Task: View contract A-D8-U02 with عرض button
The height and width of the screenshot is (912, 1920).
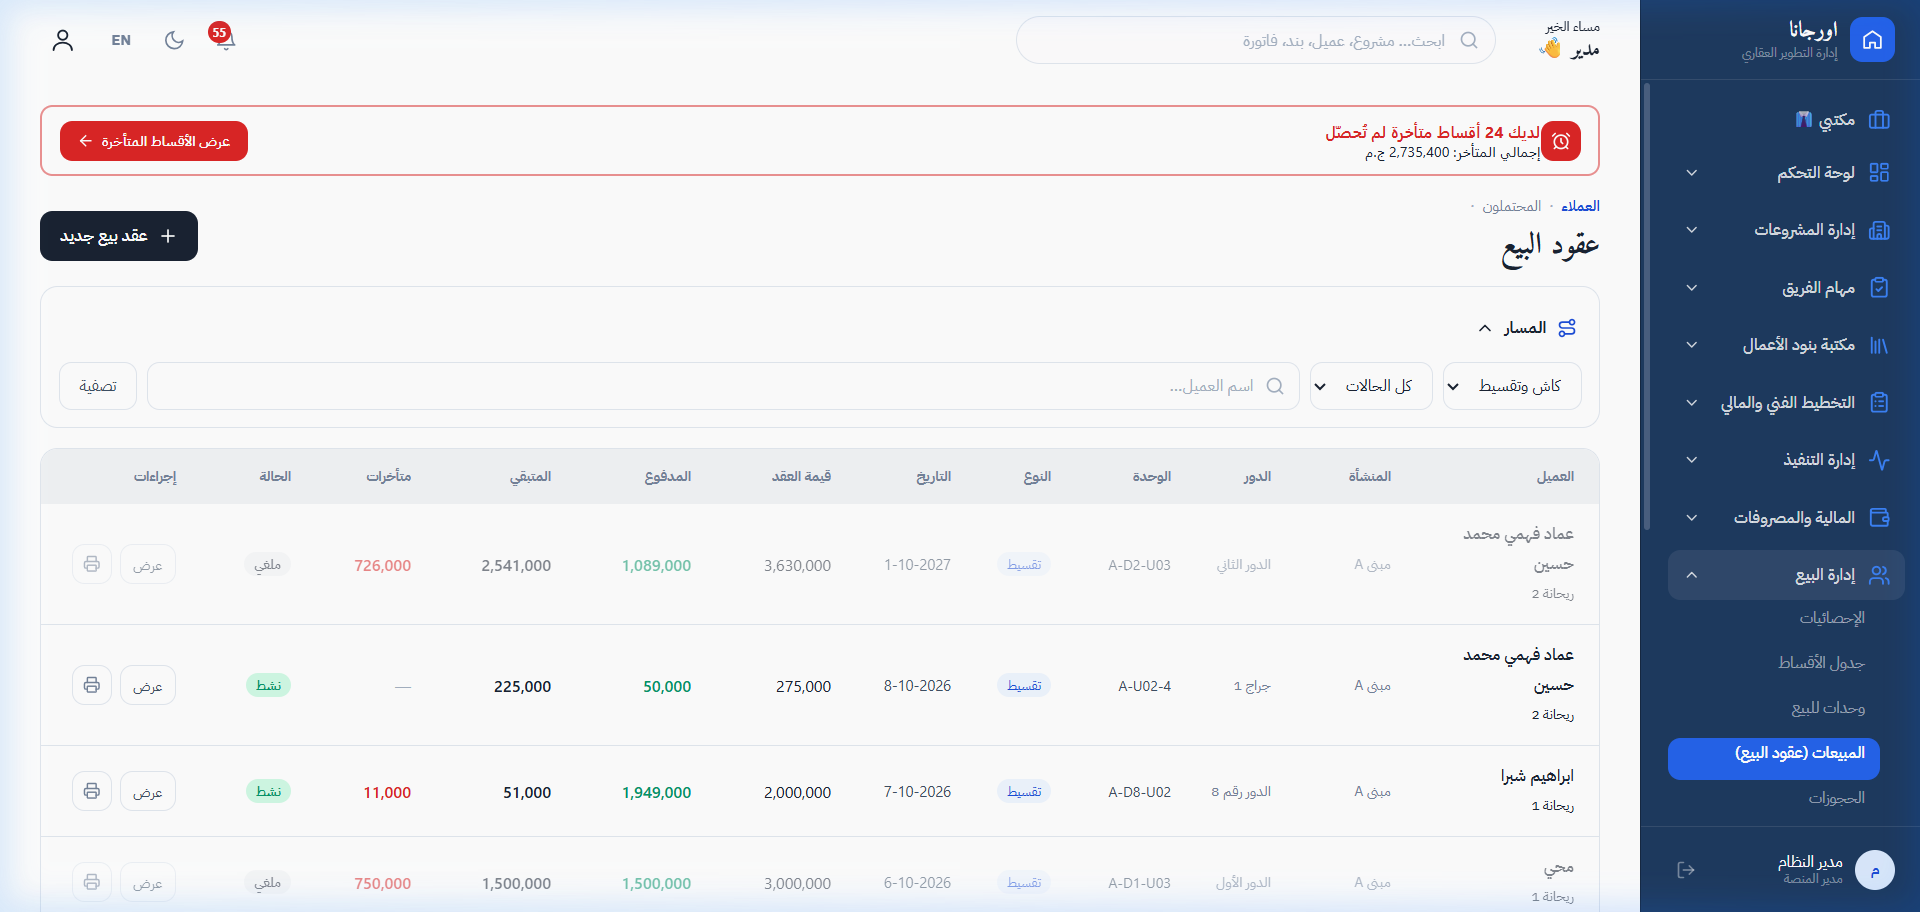Action: 148,791
